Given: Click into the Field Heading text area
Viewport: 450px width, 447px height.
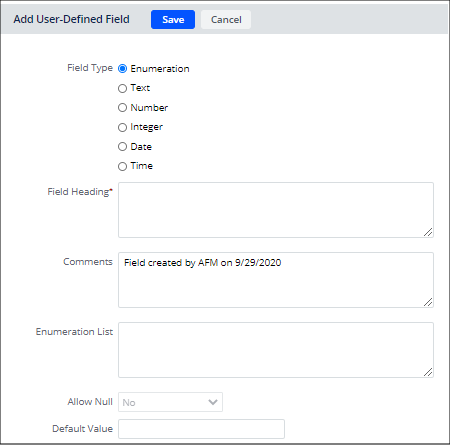Looking at the screenshot, I should tap(276, 210).
